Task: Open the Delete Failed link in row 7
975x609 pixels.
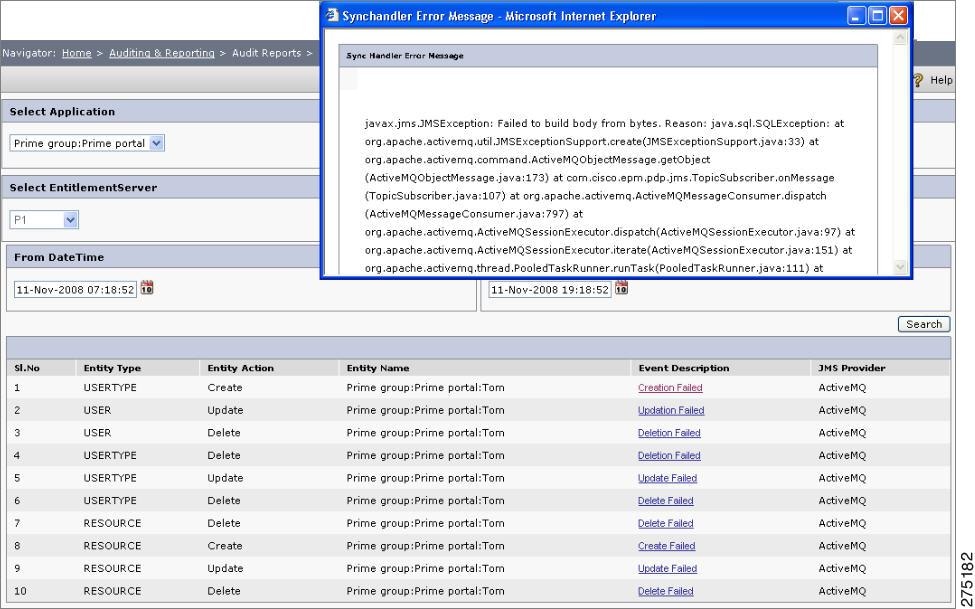Action: coord(665,524)
